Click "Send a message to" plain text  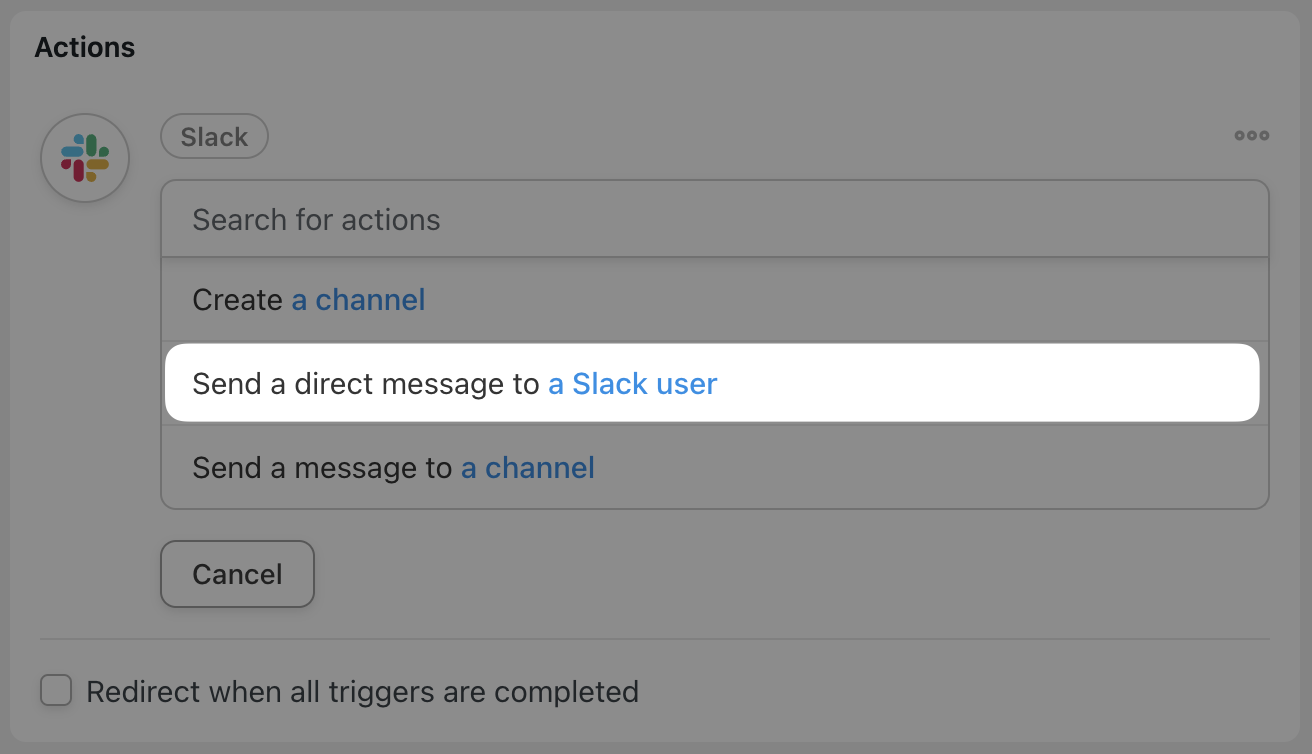coord(322,467)
